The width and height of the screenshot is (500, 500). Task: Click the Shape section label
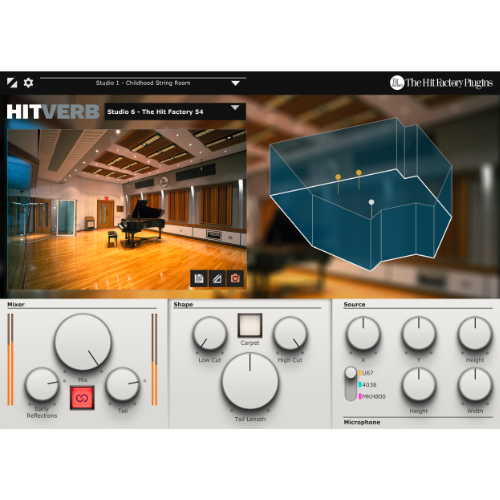pos(183,304)
